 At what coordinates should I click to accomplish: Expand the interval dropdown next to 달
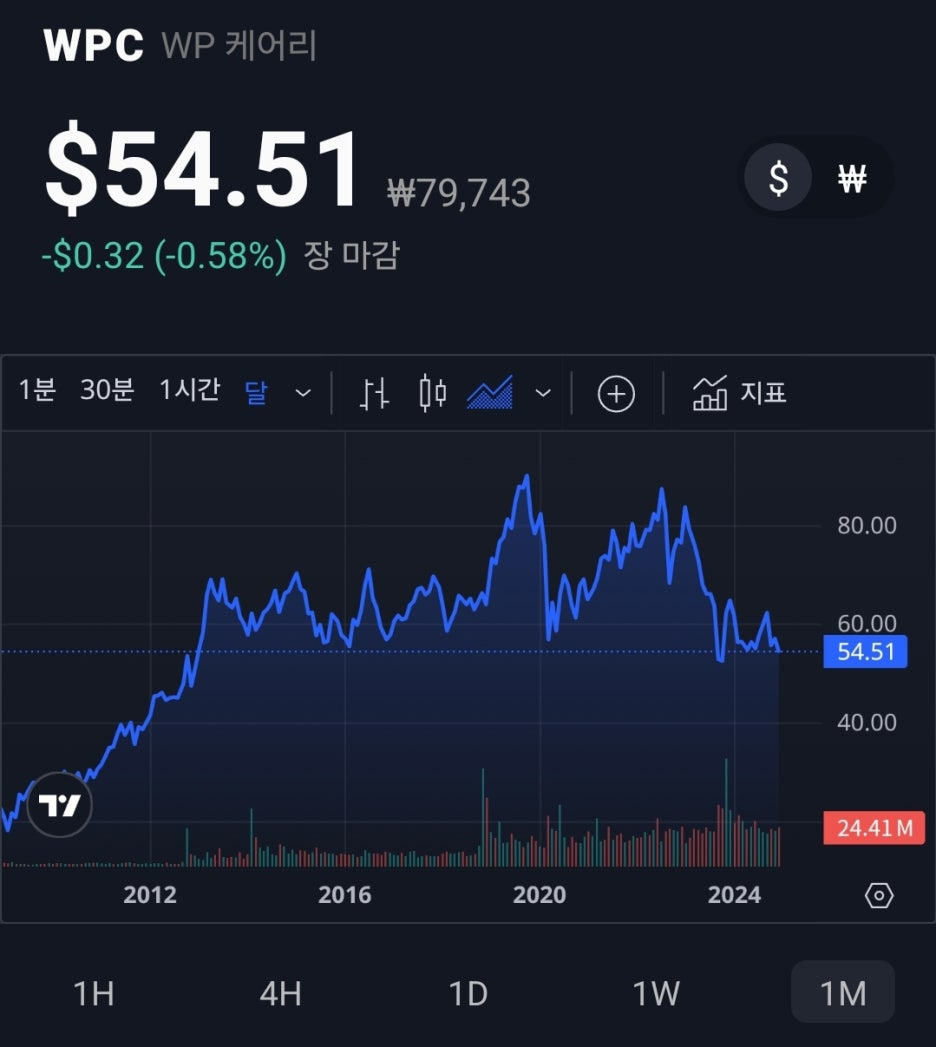303,393
